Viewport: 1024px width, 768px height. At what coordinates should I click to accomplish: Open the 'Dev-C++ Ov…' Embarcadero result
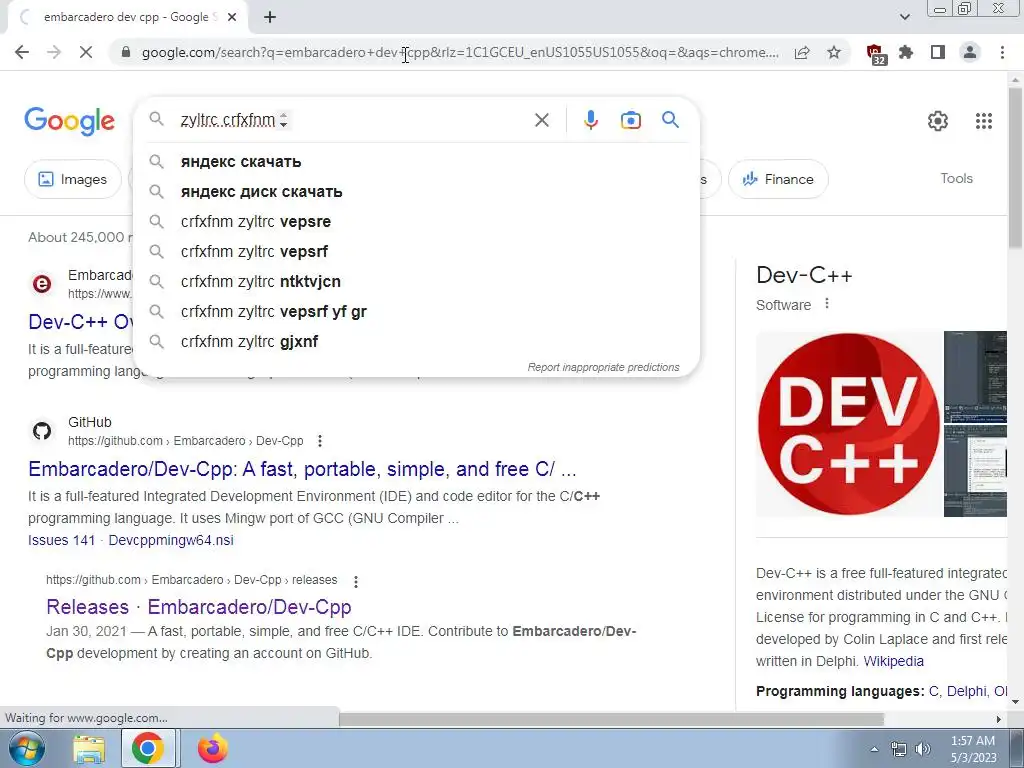[81, 321]
